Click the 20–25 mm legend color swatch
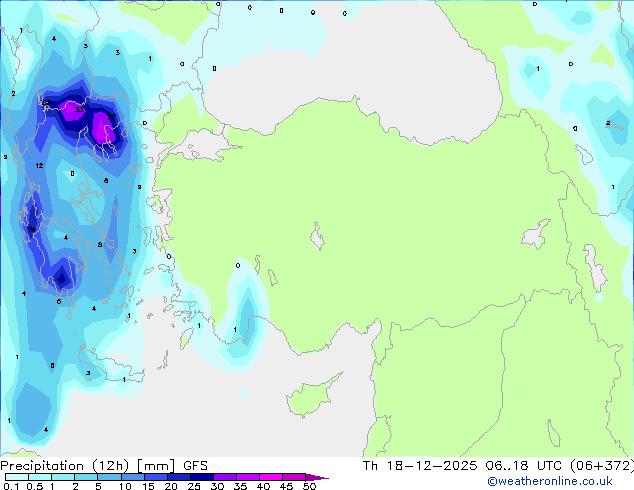This screenshot has height=490, width=634. [179, 477]
